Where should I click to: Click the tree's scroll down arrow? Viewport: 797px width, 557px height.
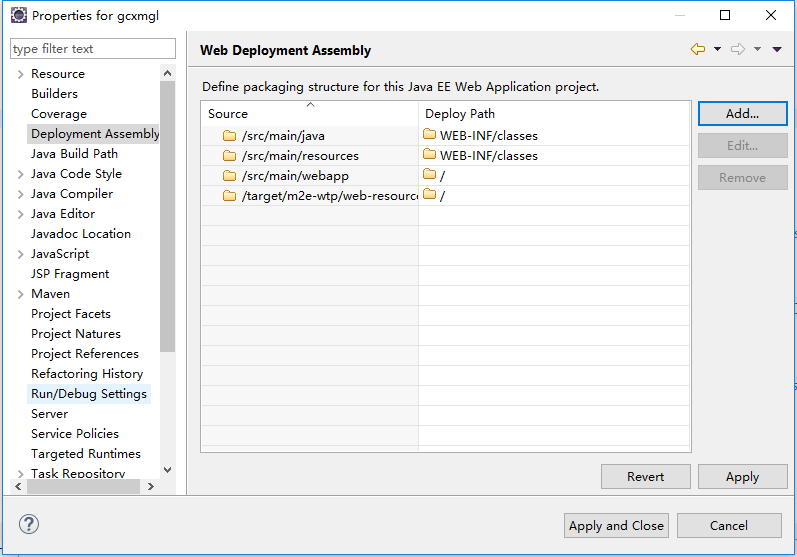[168, 470]
